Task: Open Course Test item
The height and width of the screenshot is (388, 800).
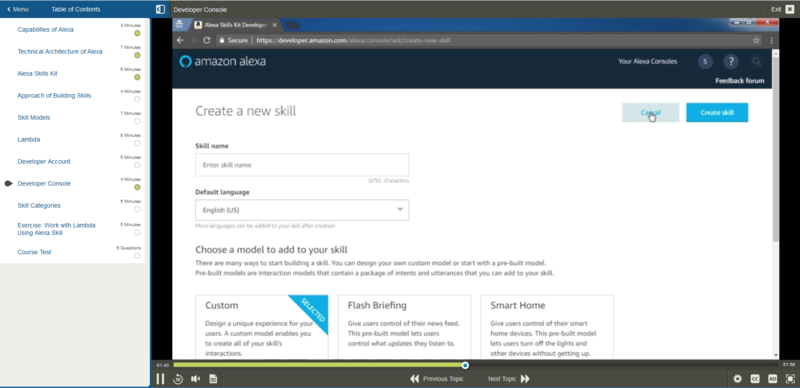Action: pyautogui.click(x=34, y=252)
